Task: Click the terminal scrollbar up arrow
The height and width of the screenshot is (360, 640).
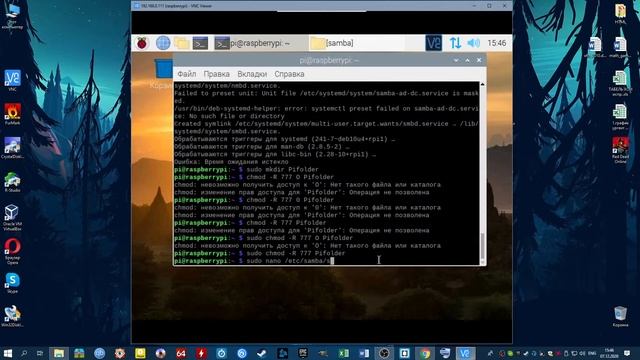Action: (482, 84)
